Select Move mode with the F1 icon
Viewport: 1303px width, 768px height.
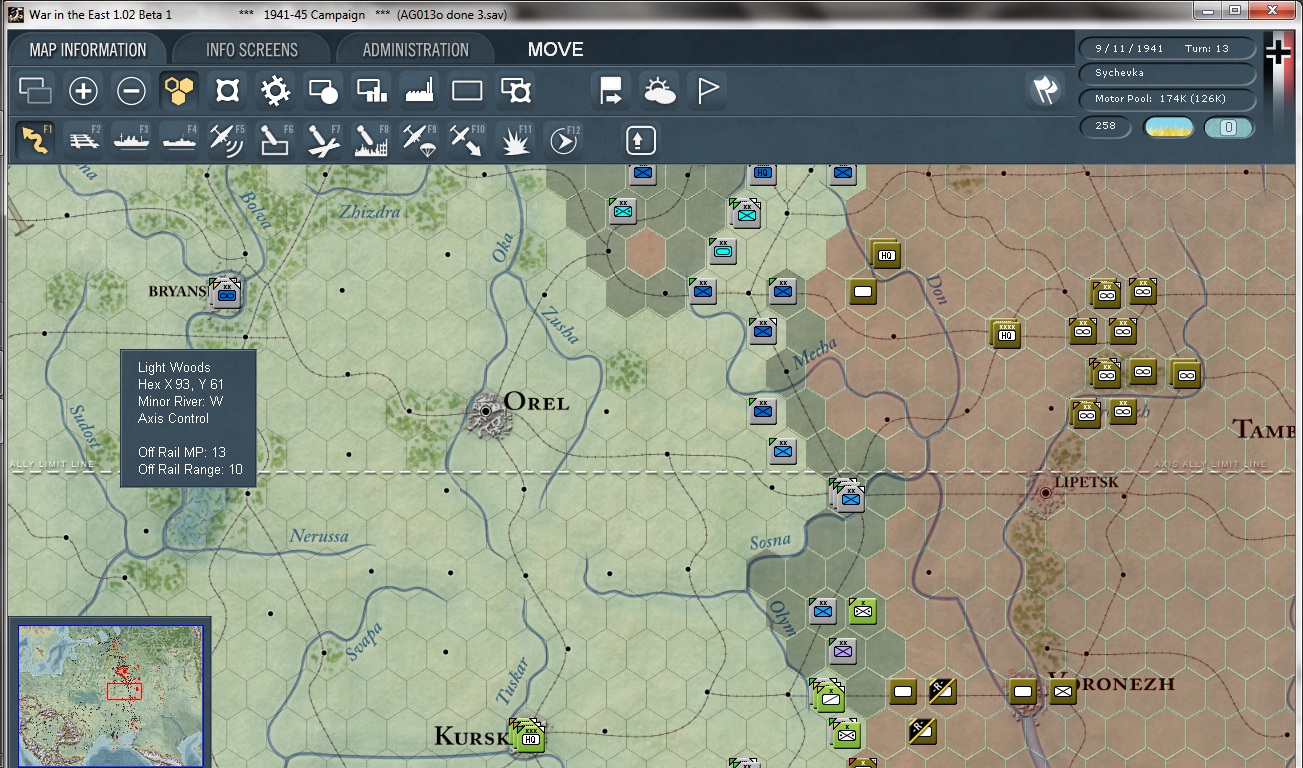point(36,140)
